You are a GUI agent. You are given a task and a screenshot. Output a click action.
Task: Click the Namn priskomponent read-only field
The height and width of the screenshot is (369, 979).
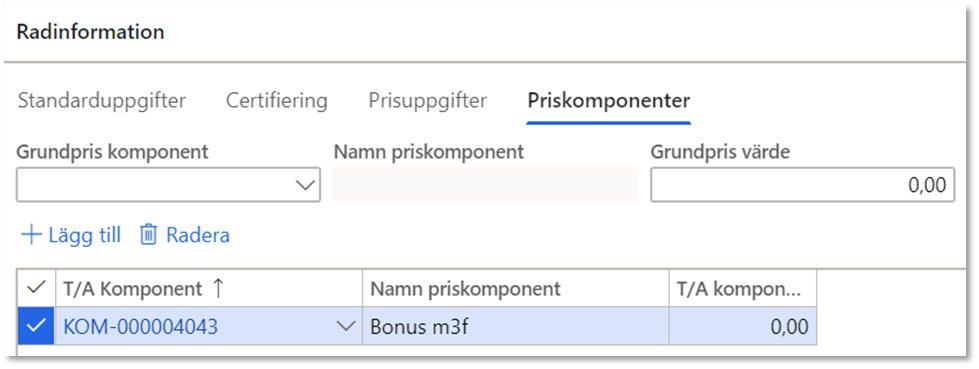pos(485,185)
